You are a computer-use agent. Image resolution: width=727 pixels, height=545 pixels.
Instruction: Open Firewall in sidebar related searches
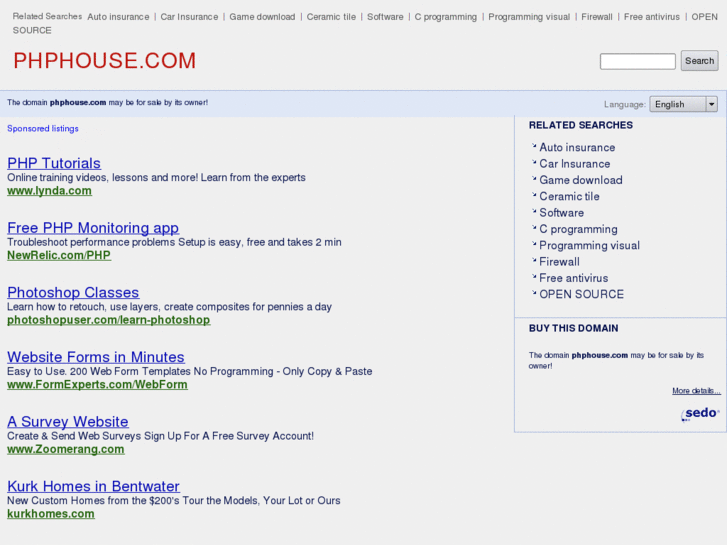click(x=559, y=262)
